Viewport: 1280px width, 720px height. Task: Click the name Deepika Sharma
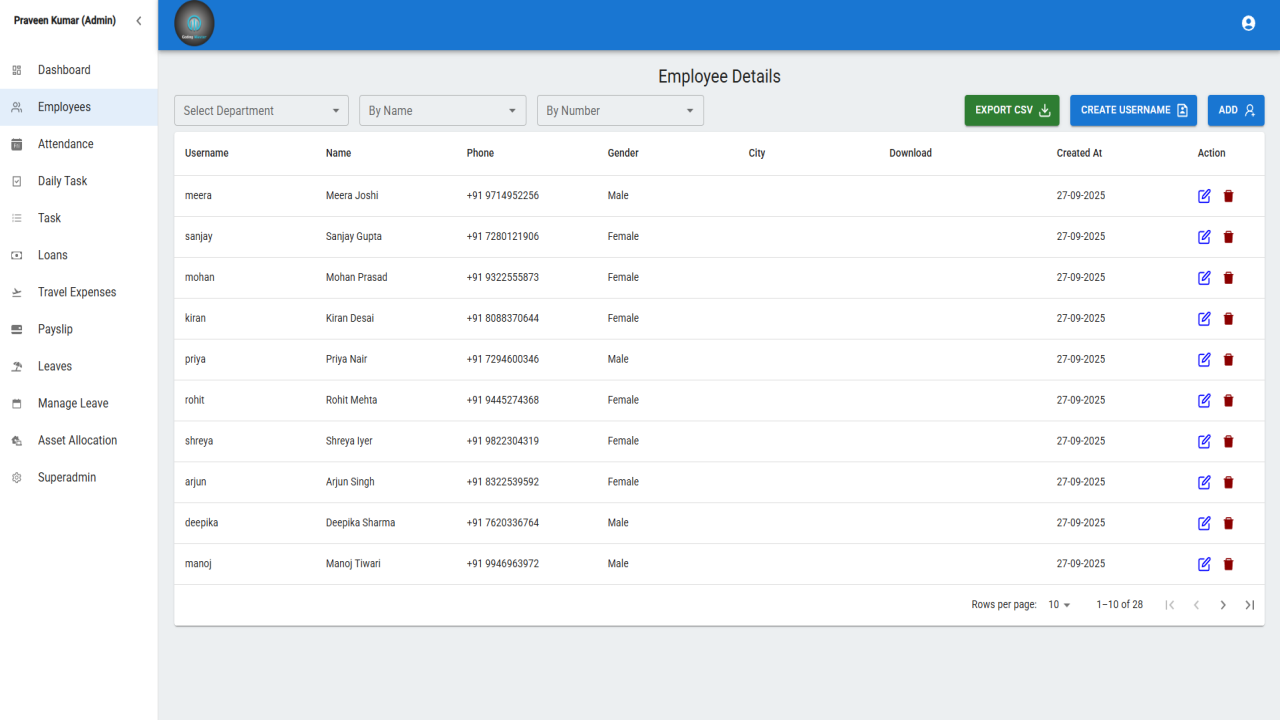(x=360, y=523)
